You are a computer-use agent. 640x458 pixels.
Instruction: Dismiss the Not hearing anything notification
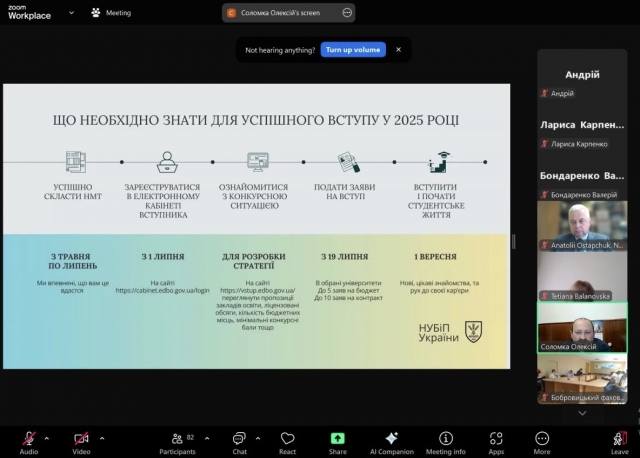(x=398, y=49)
